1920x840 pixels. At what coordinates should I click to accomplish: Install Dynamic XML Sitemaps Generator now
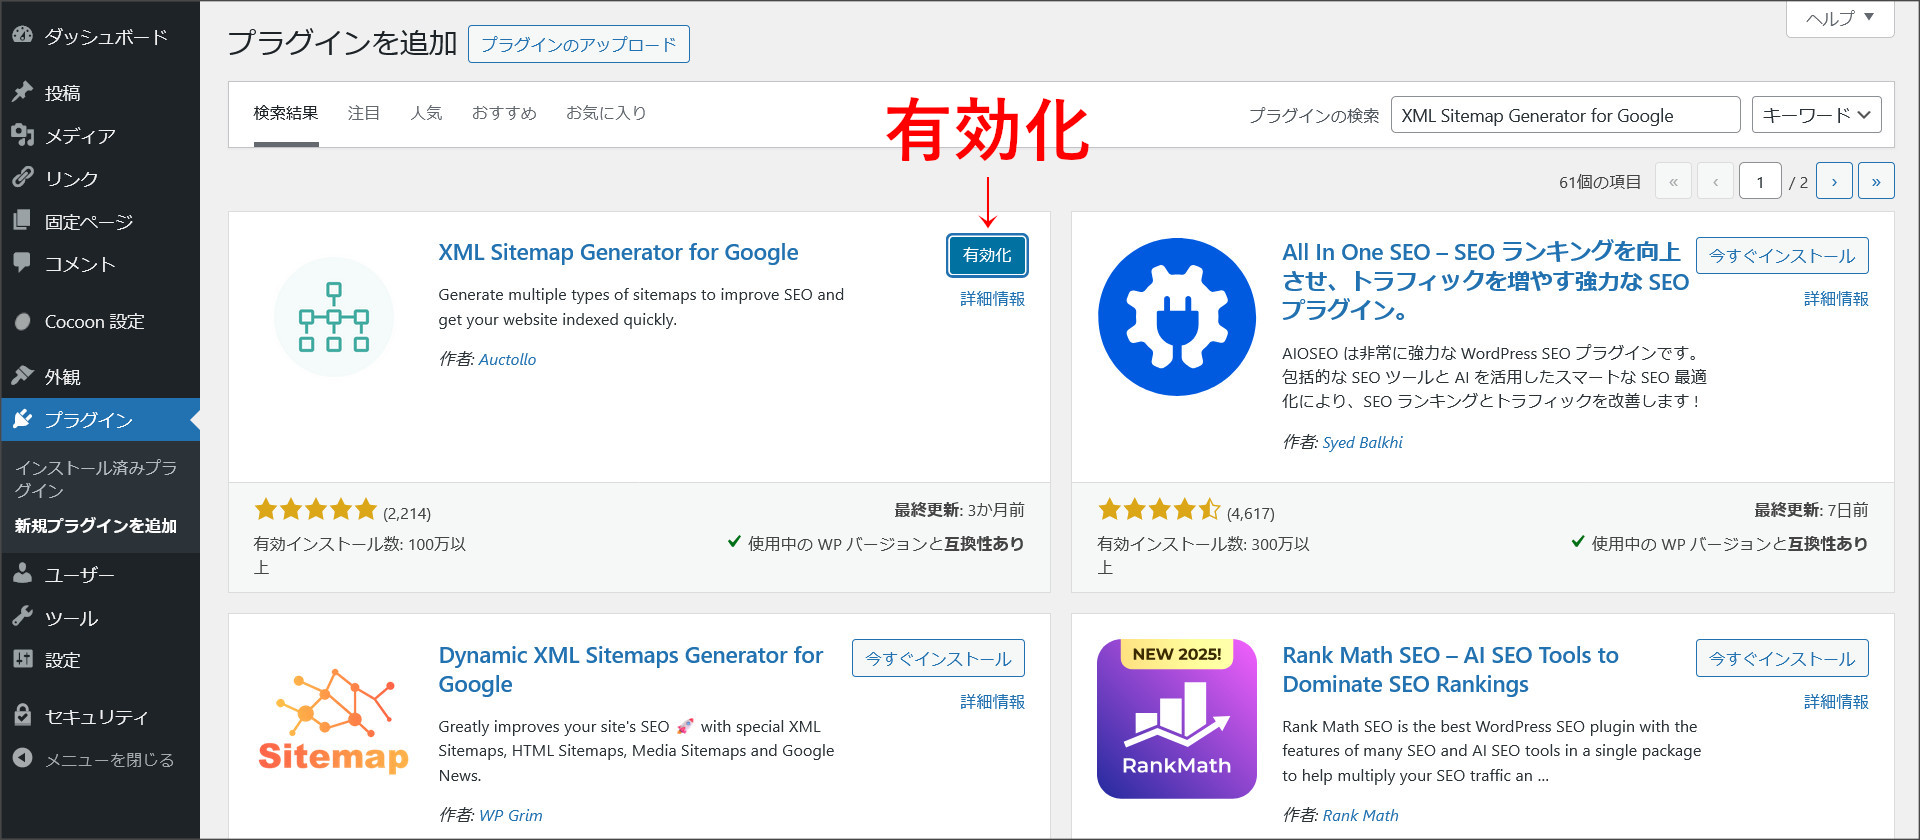tap(938, 658)
